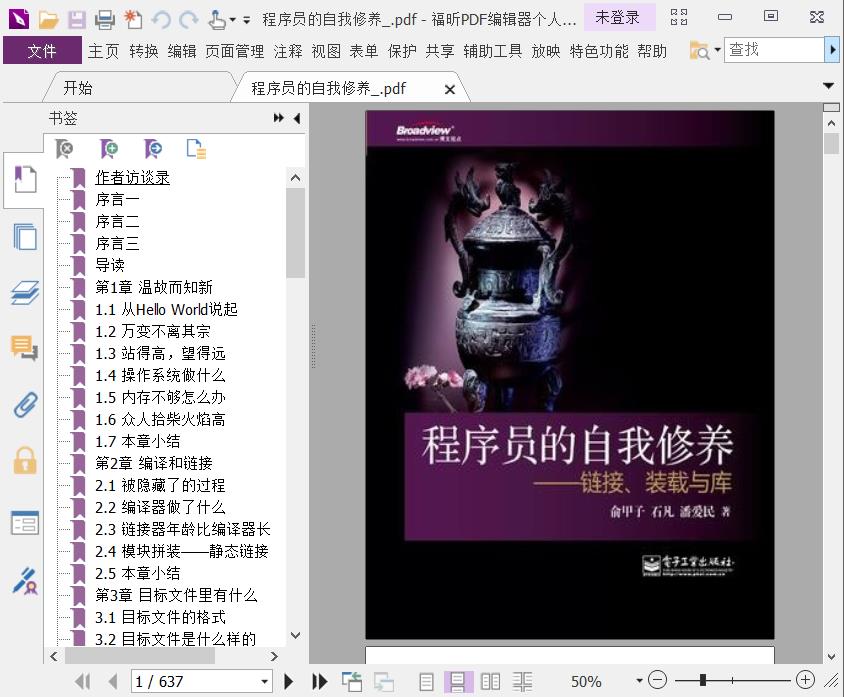Open the Form fields sidebar icon
Viewport: 844px width, 697px height.
tap(25, 523)
